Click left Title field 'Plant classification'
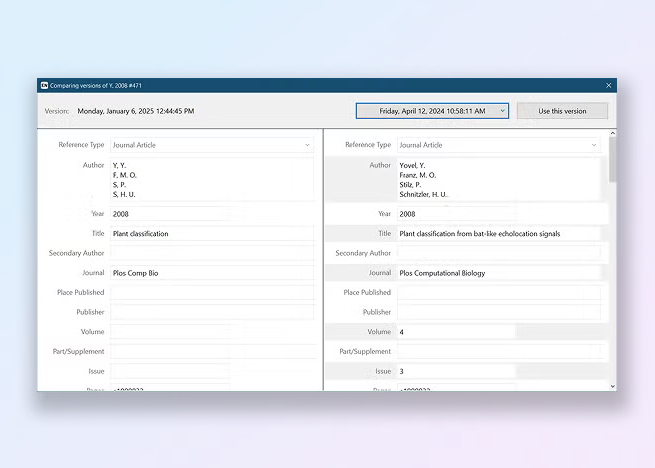 tap(212, 234)
